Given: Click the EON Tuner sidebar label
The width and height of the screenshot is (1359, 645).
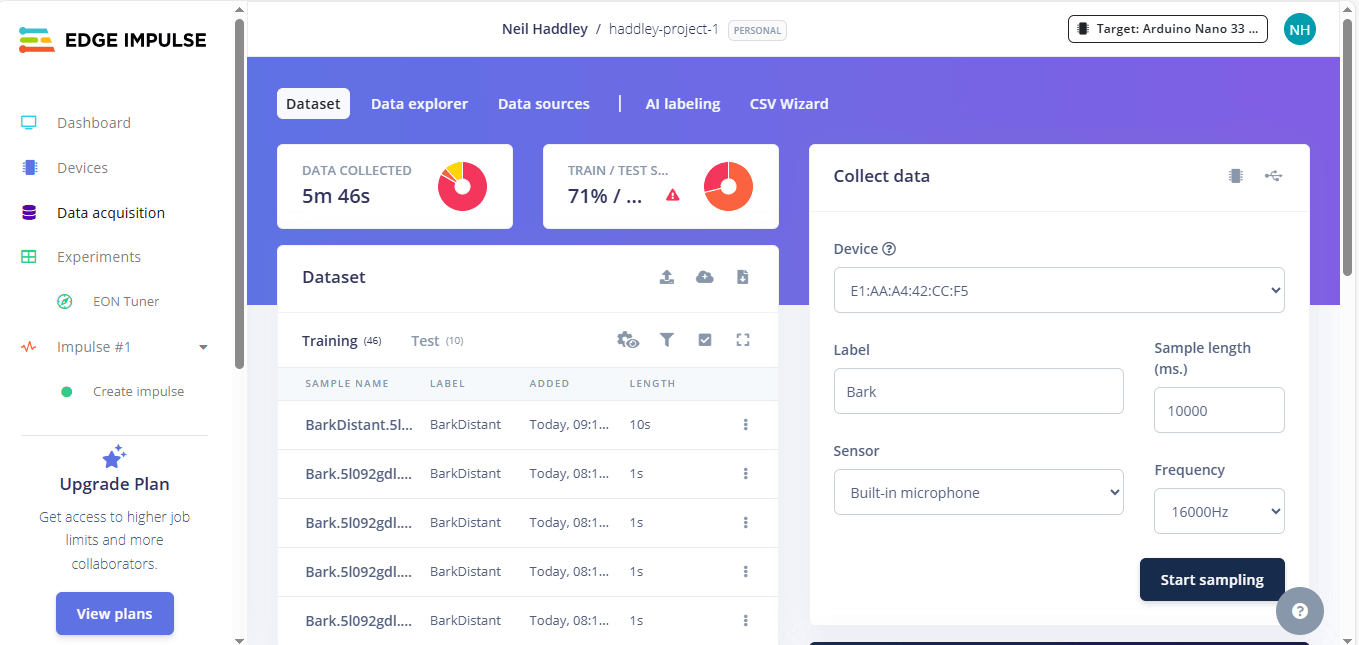Looking at the screenshot, I should (126, 301).
